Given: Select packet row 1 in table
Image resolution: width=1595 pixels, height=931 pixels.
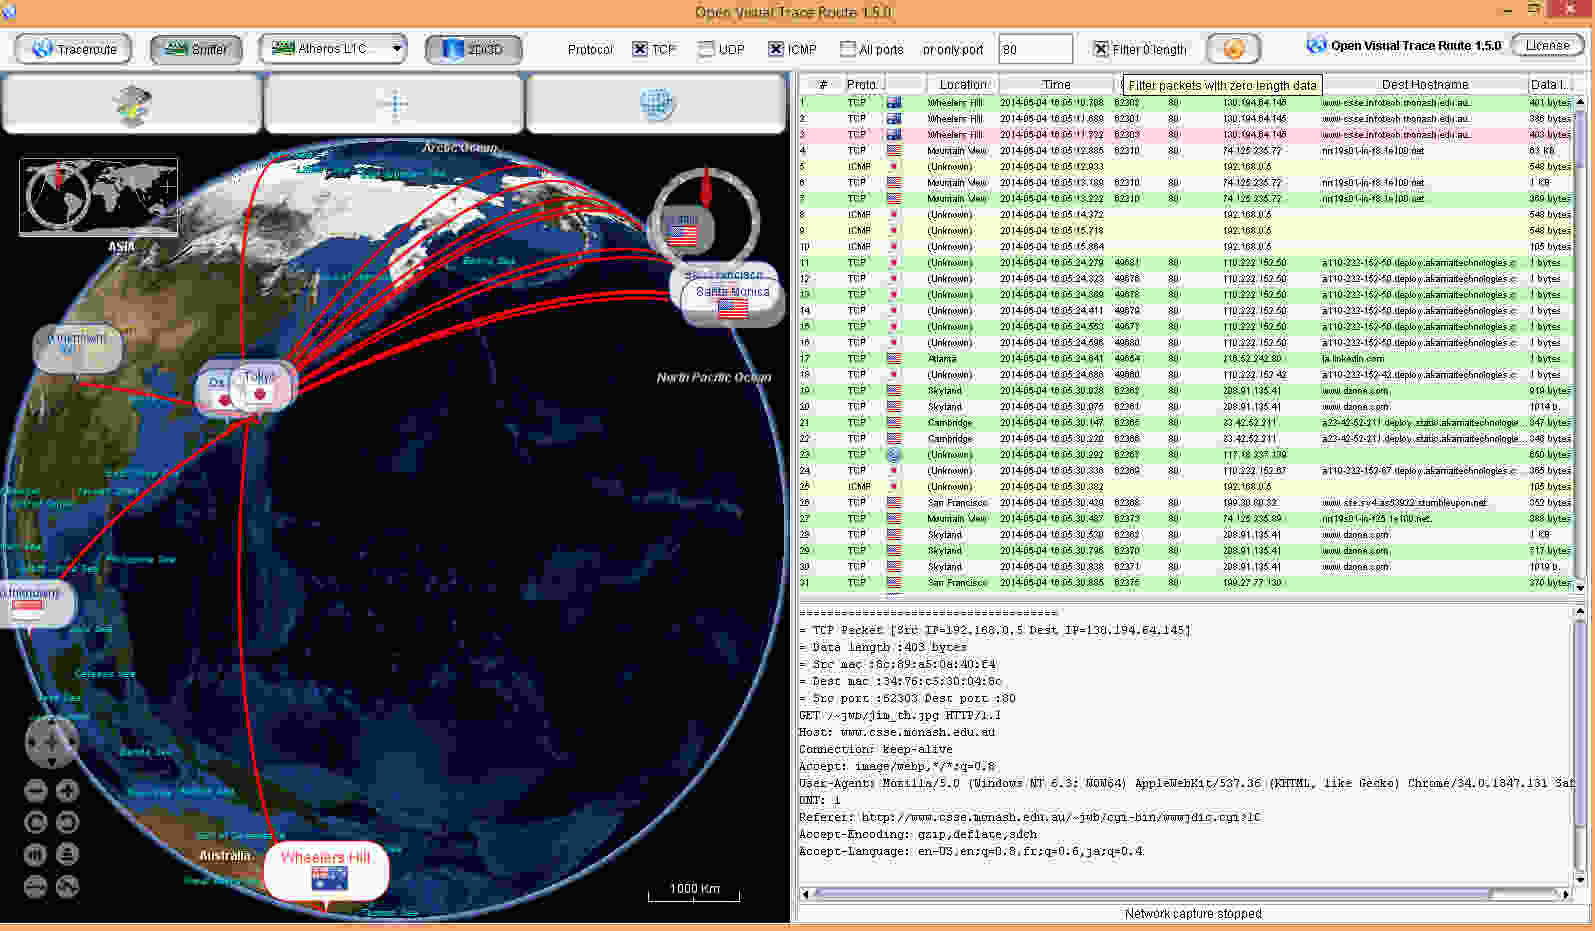Looking at the screenshot, I should click(1186, 102).
